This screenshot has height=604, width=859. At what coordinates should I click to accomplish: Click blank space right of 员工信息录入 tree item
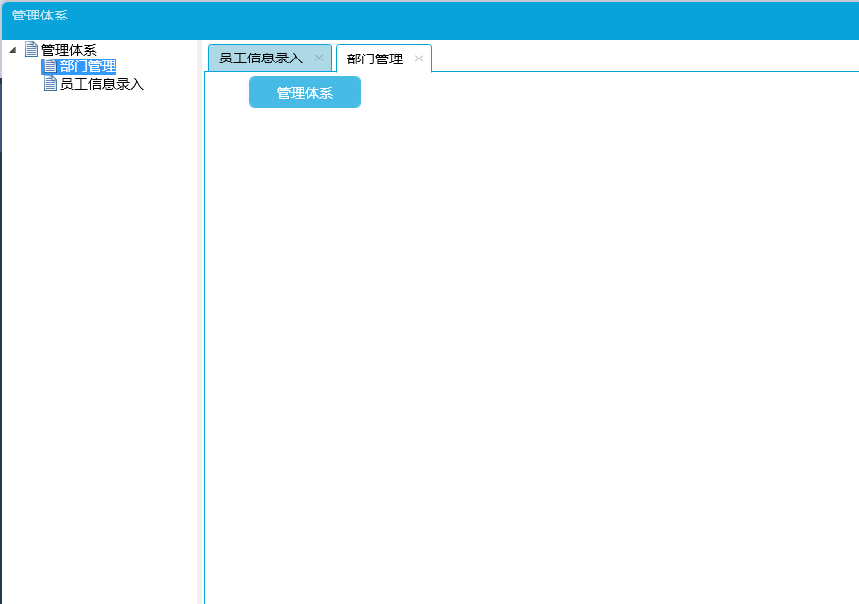tap(172, 85)
